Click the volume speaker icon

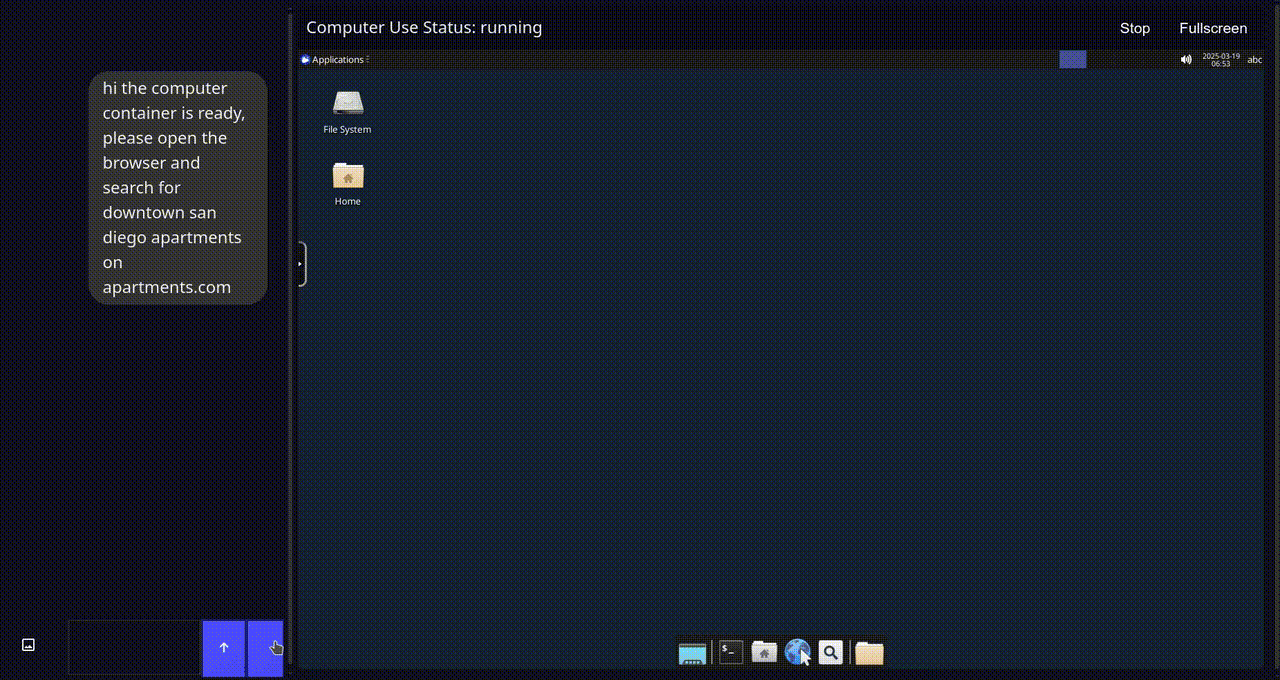click(x=1186, y=60)
